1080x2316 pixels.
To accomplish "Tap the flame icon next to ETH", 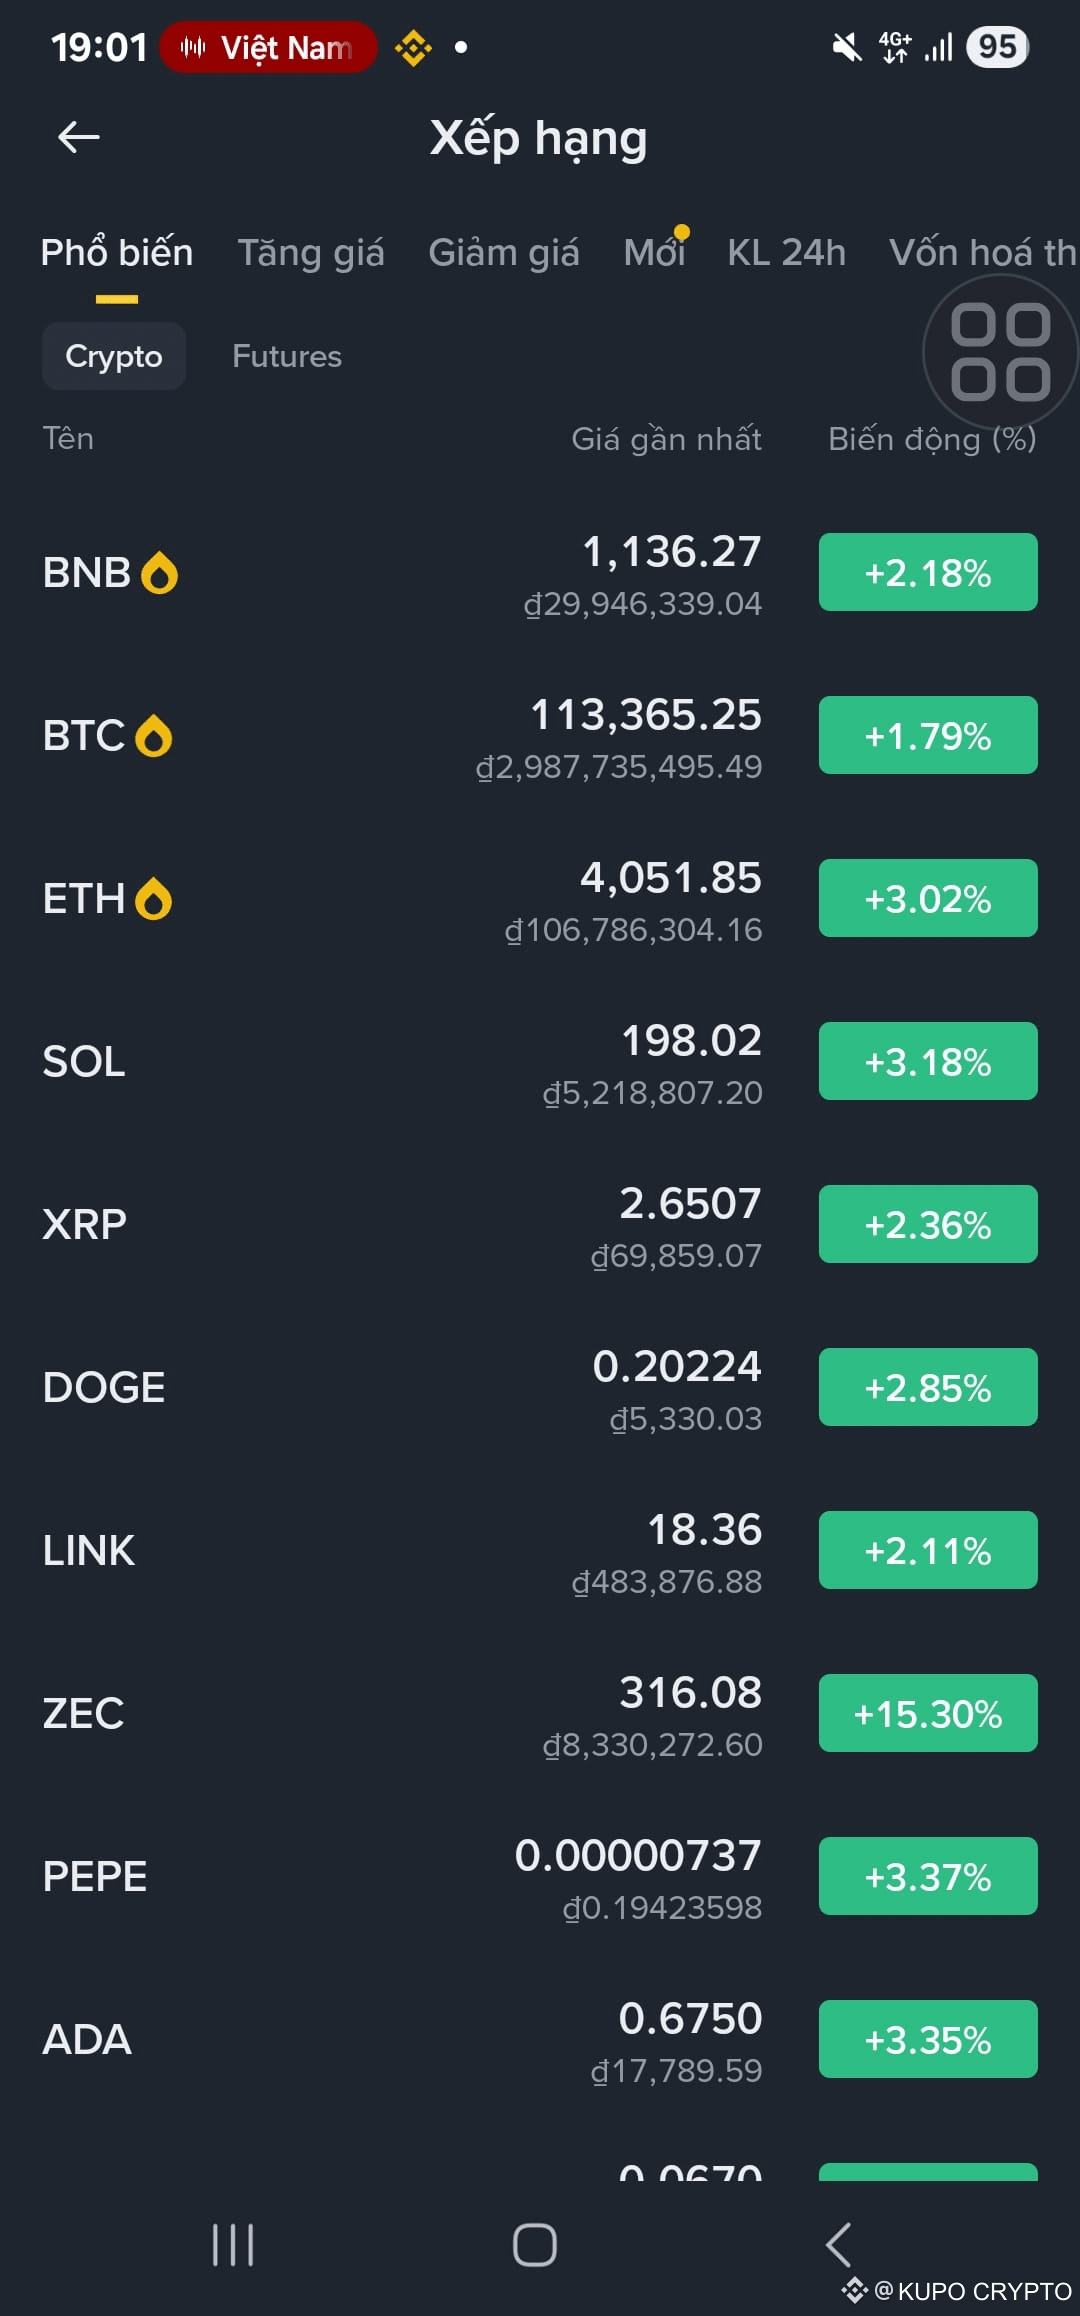I will (x=154, y=899).
